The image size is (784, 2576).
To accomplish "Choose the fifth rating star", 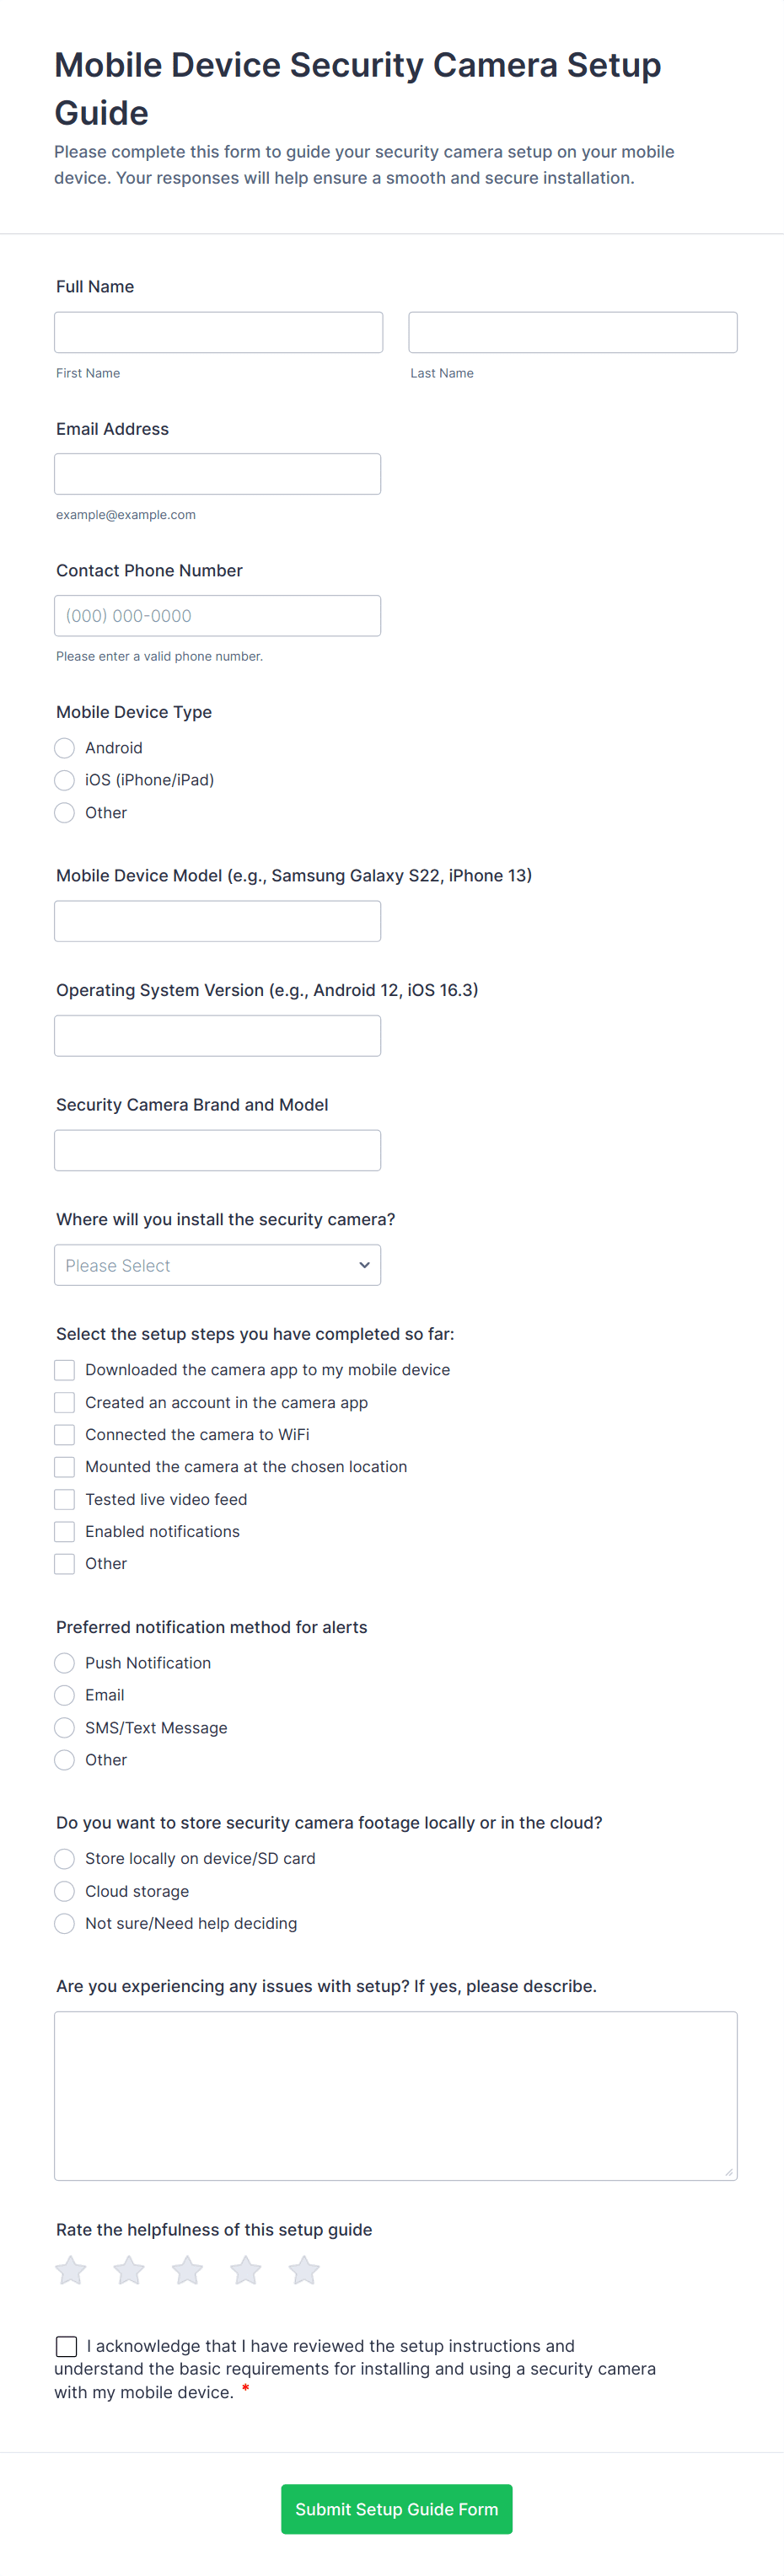I will pyautogui.click(x=304, y=2271).
